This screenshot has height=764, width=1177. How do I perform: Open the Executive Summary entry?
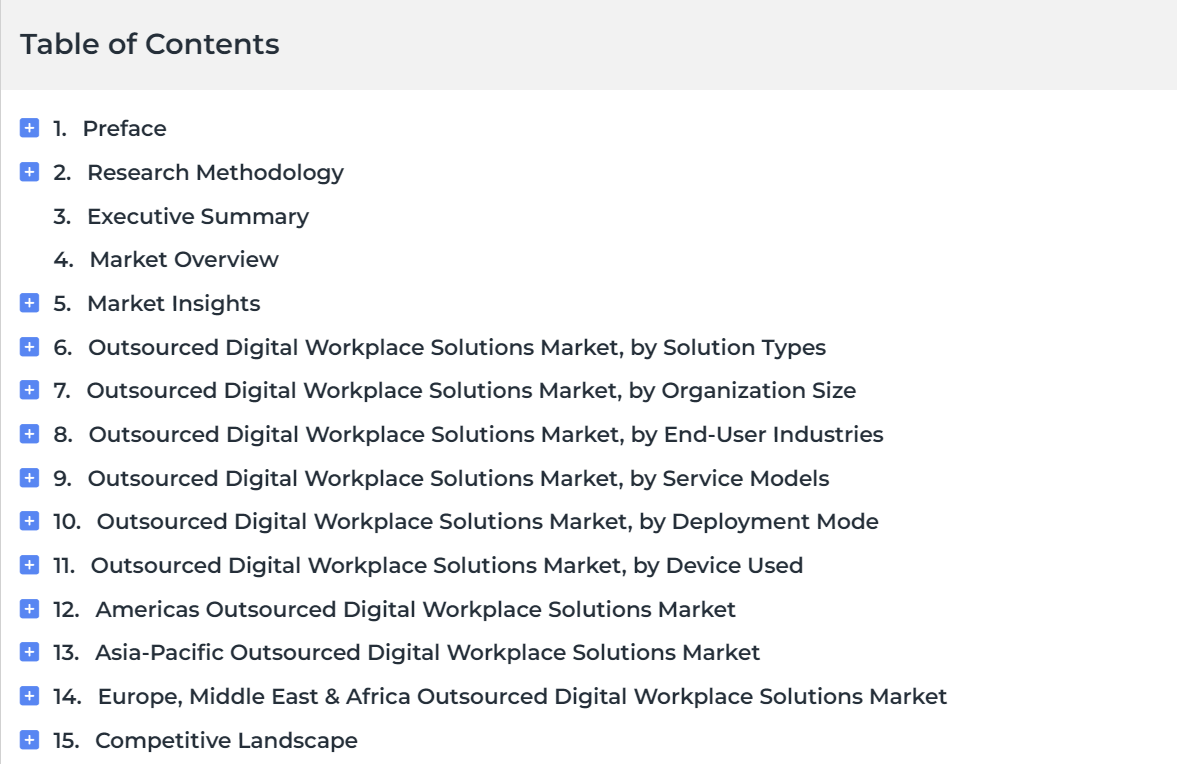[197, 217]
